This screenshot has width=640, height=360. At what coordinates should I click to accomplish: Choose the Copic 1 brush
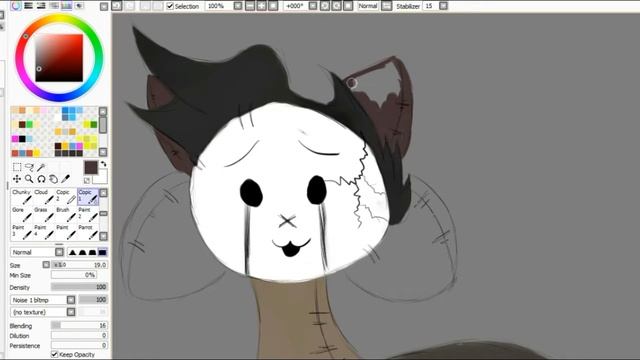[88, 196]
